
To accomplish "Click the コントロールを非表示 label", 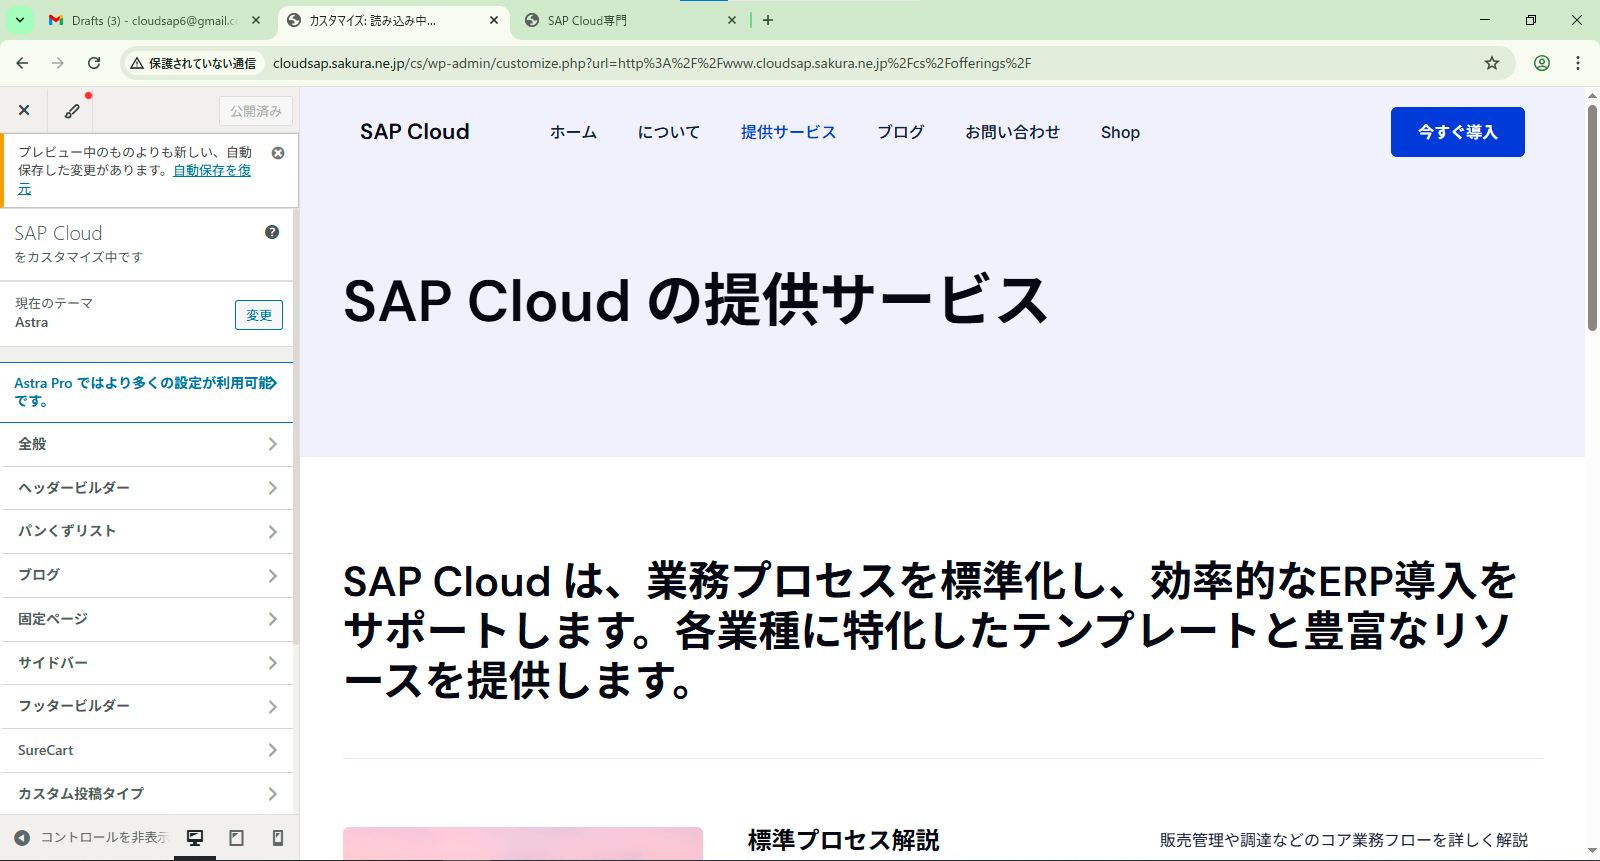I will [104, 838].
